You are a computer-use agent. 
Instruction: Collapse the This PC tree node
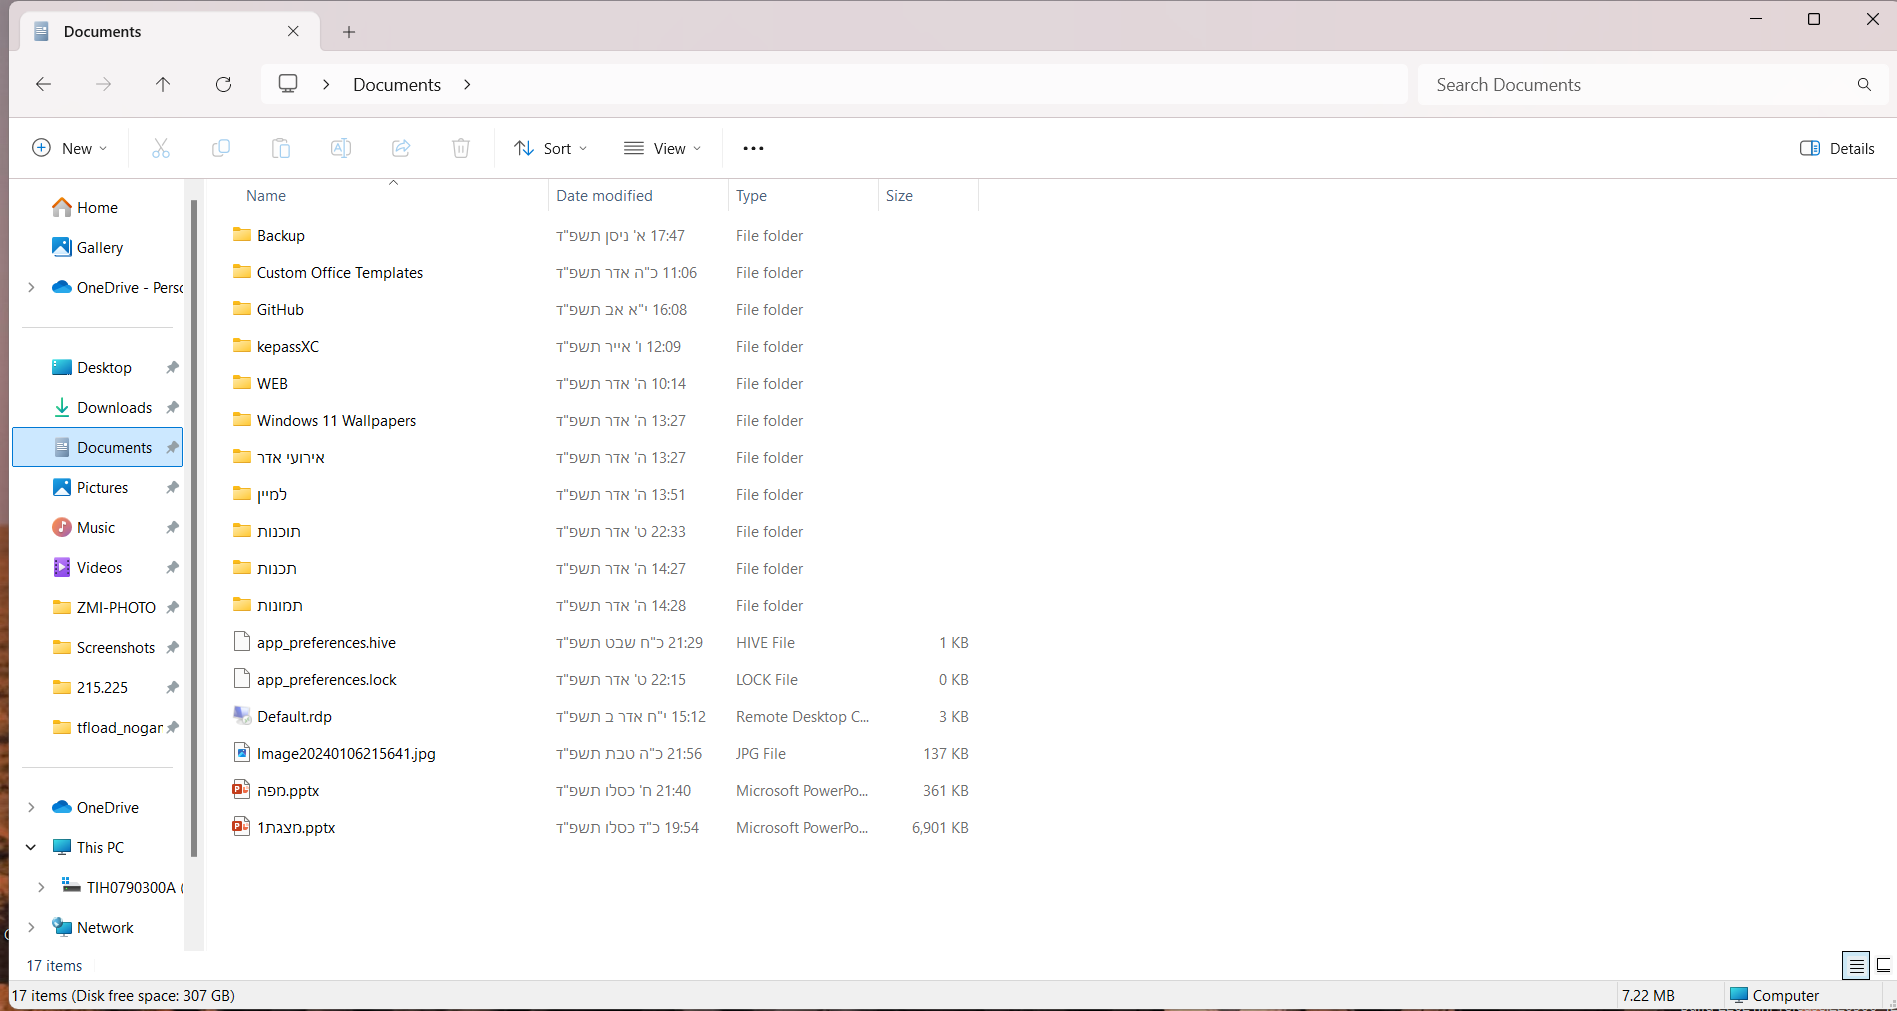31,847
